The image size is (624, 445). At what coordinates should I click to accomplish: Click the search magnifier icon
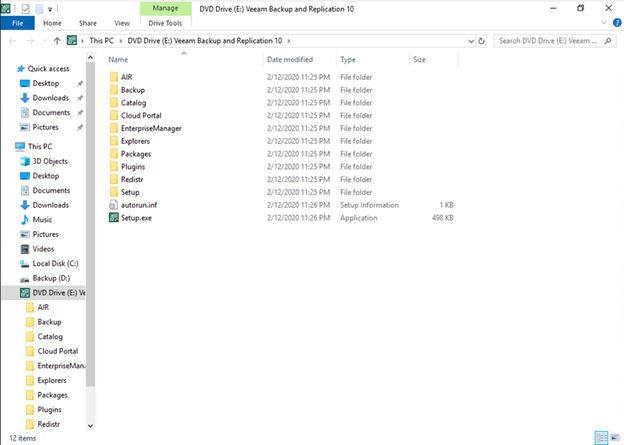click(x=608, y=41)
